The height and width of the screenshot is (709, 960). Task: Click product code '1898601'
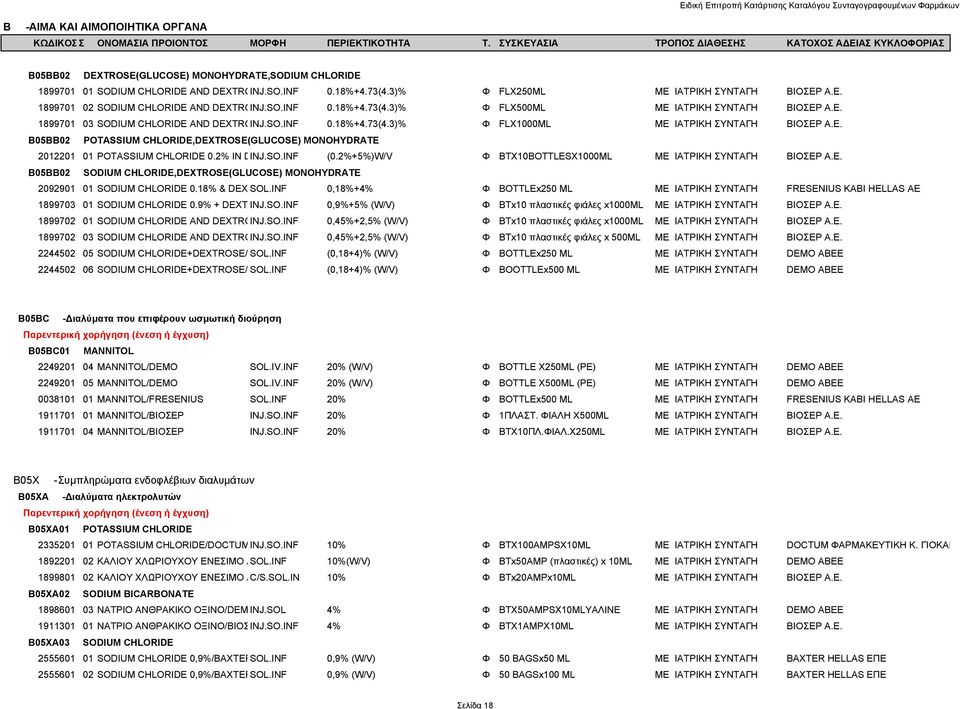click(56, 610)
